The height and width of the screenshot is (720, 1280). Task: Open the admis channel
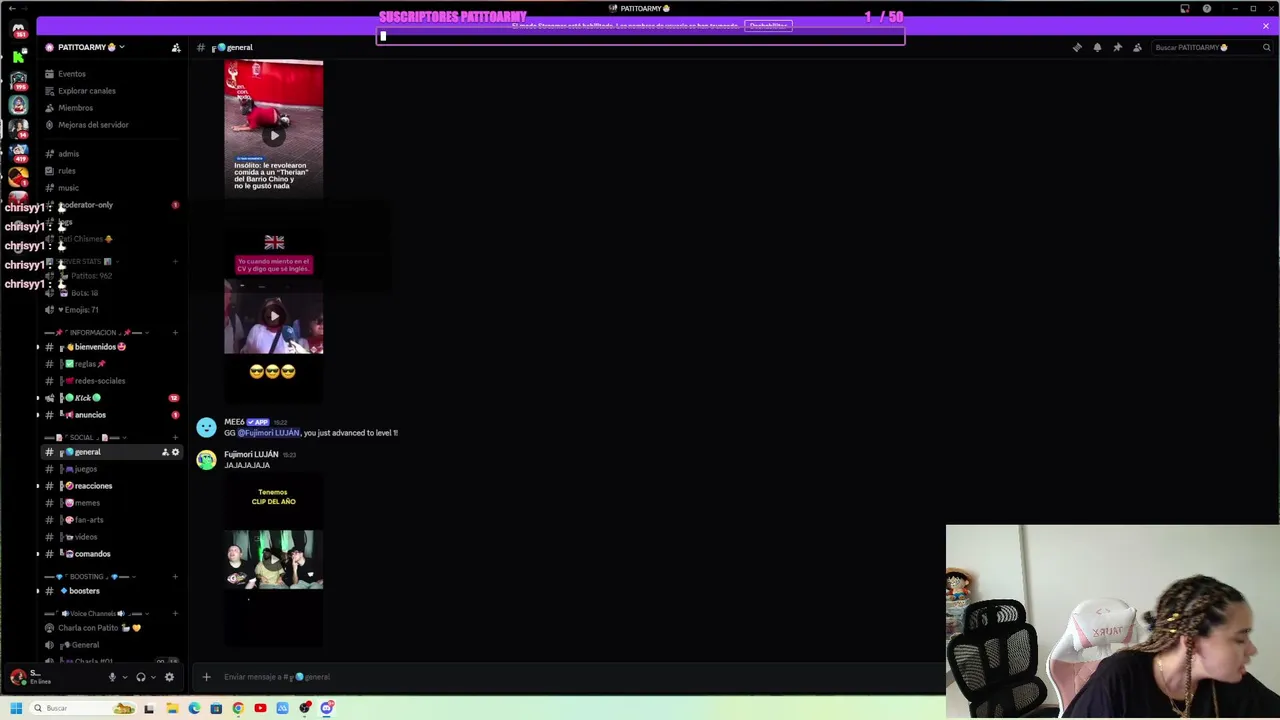point(111,154)
